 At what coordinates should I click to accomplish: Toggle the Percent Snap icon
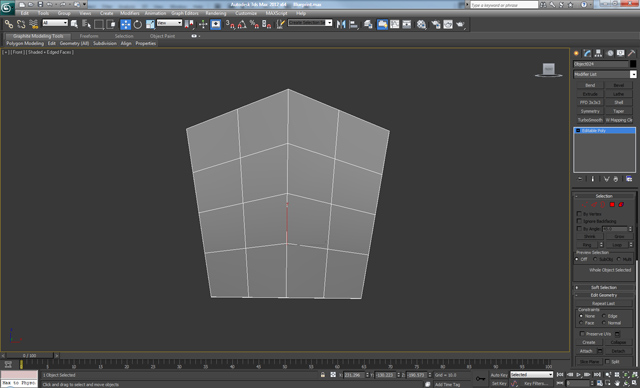[254, 24]
